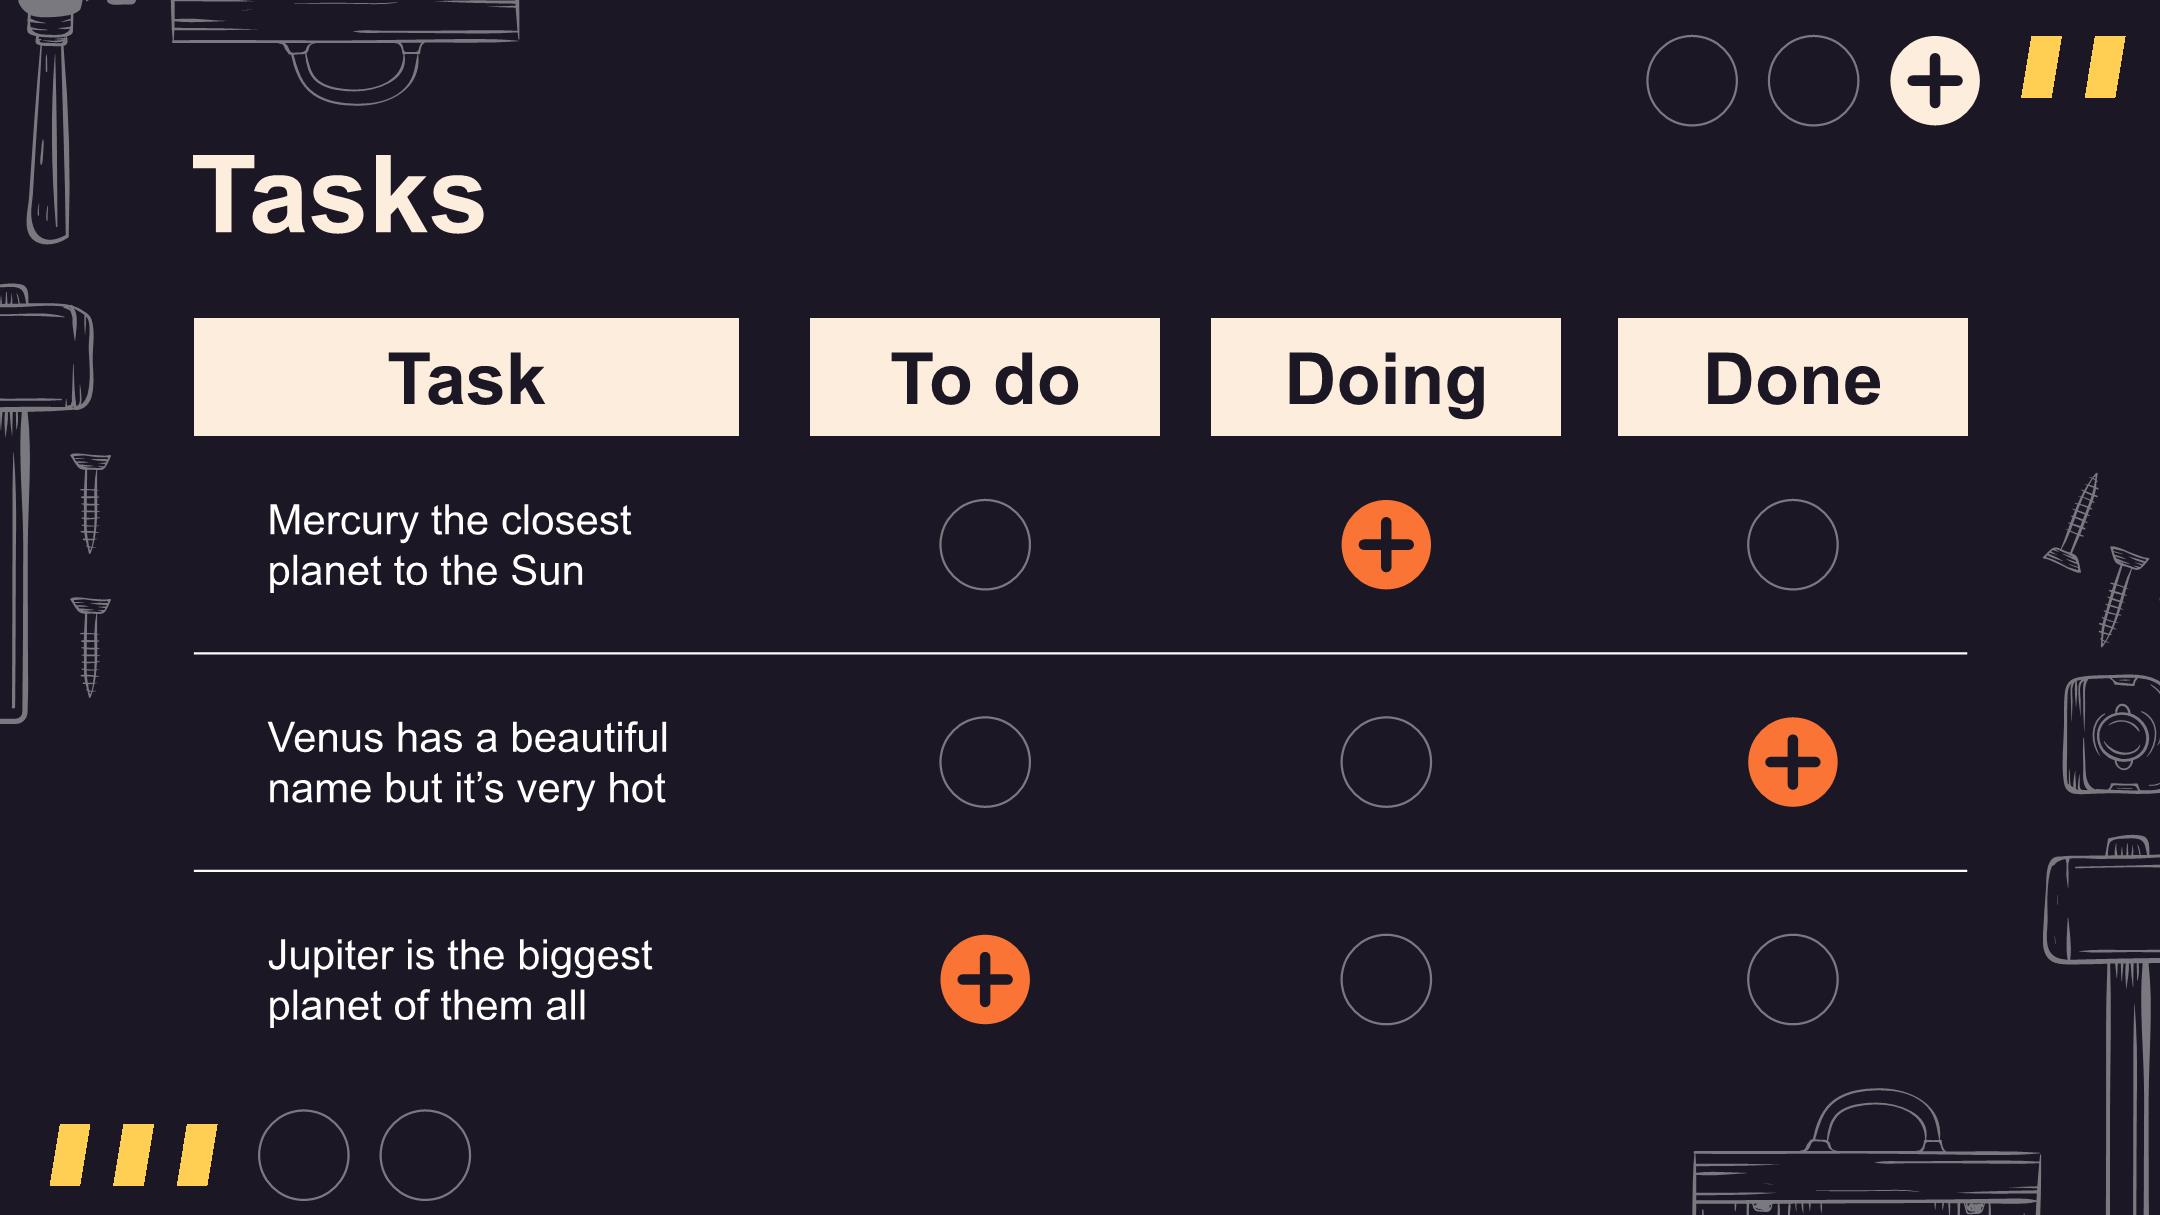The height and width of the screenshot is (1215, 2160).
Task: Select the empty To do circle for Mercury
Action: [984, 545]
